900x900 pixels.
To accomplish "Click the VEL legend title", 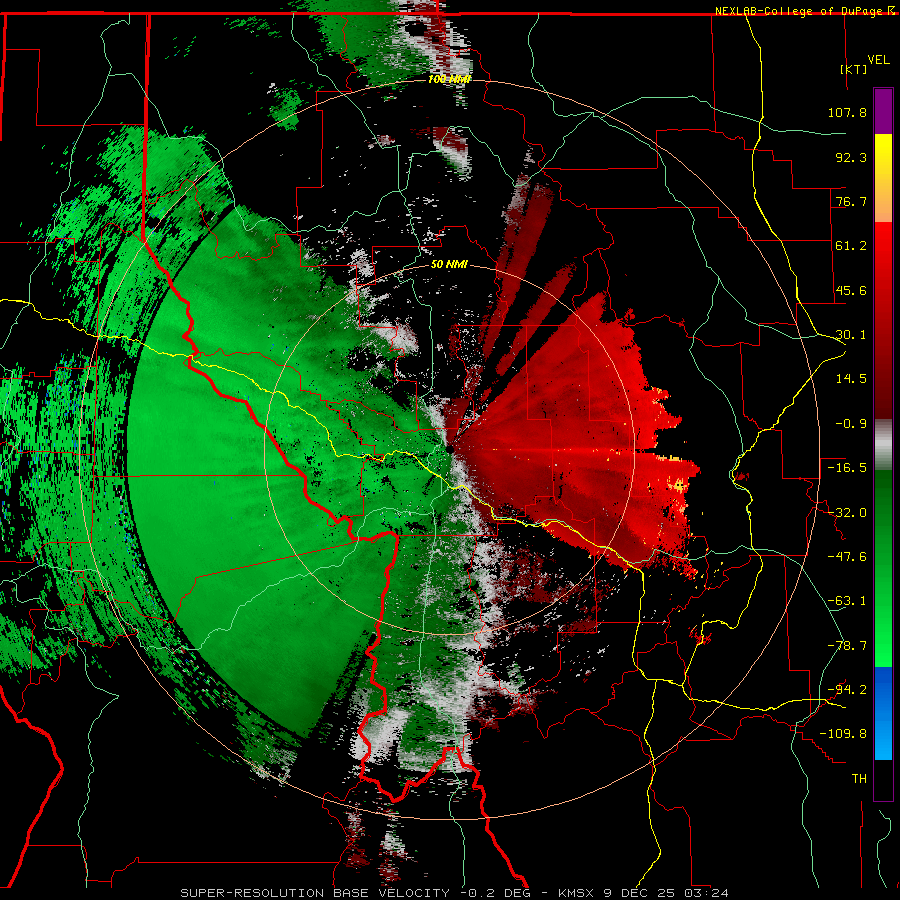I will 878,60.
